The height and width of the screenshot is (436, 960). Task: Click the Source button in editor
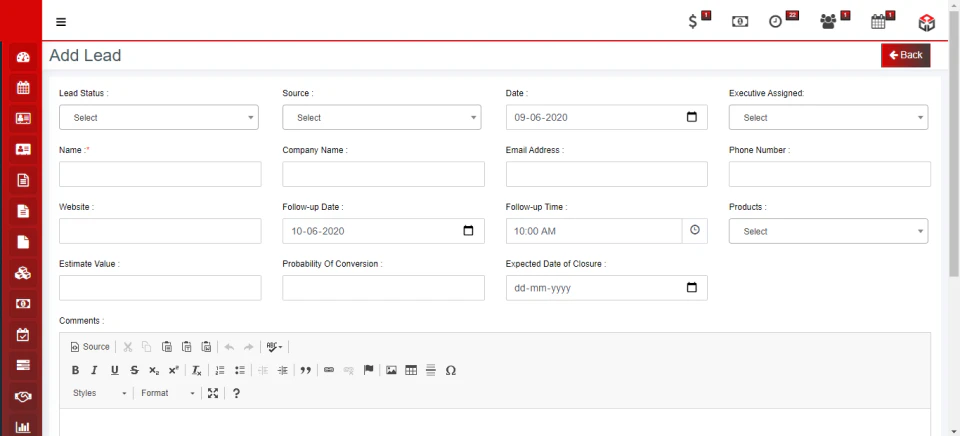coord(90,347)
